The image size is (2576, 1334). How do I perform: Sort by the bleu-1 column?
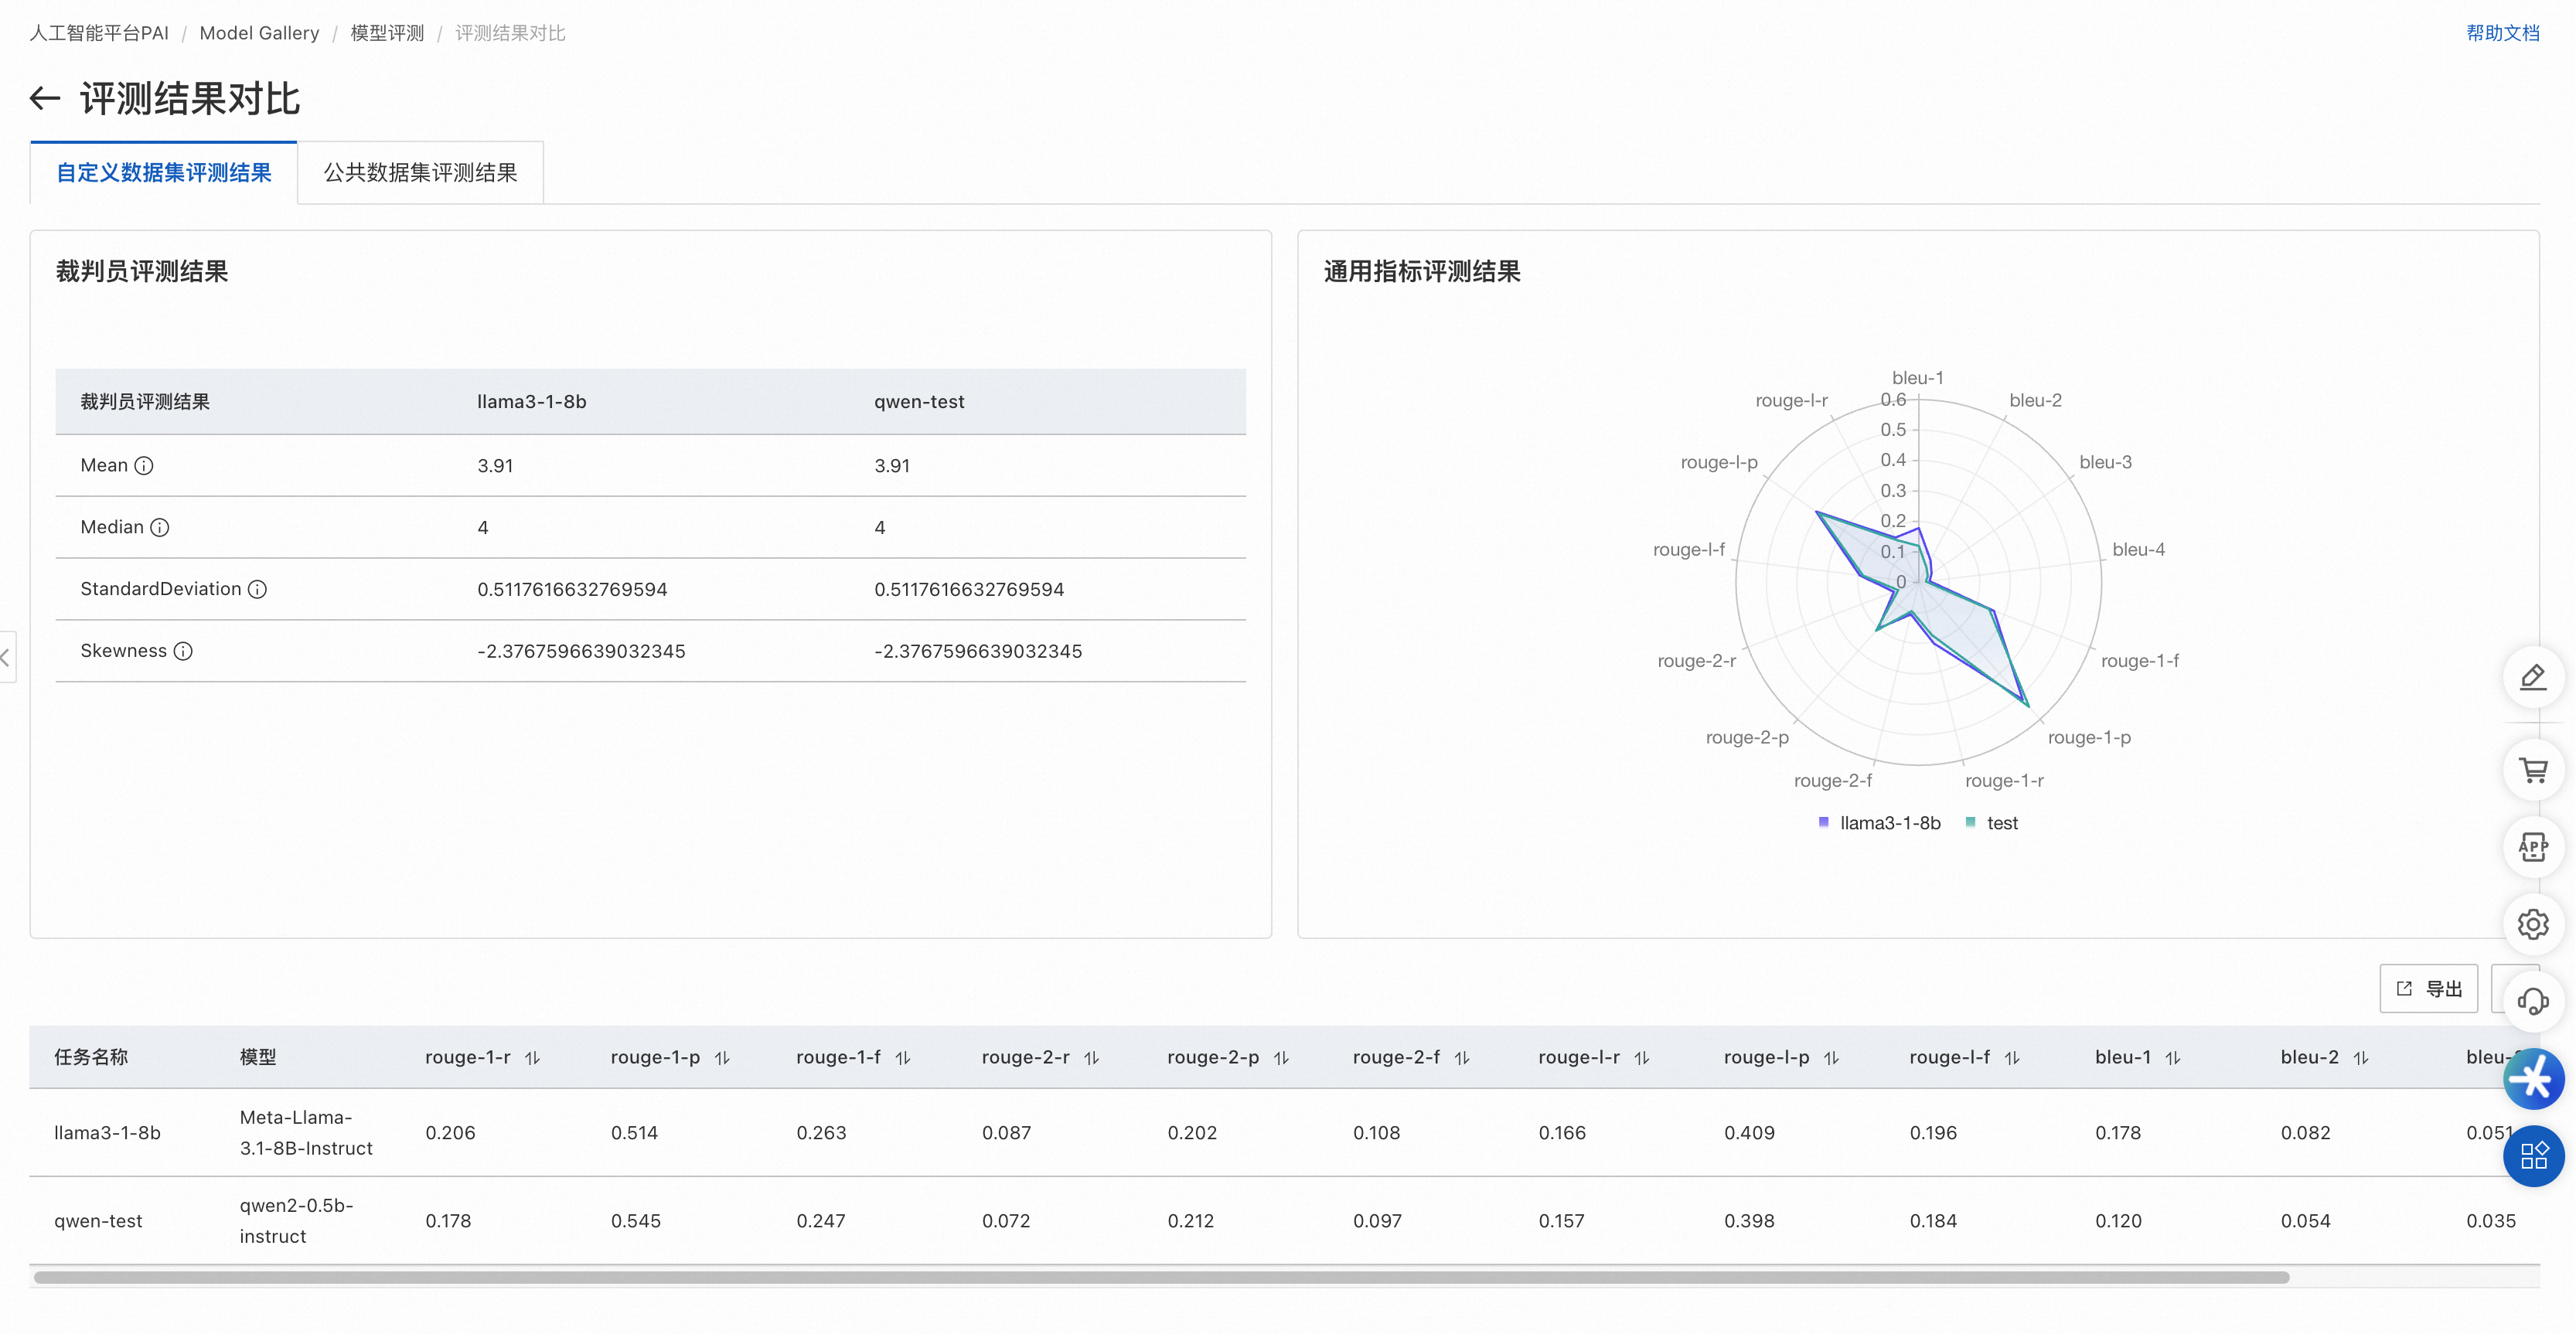pyautogui.click(x=2172, y=1058)
